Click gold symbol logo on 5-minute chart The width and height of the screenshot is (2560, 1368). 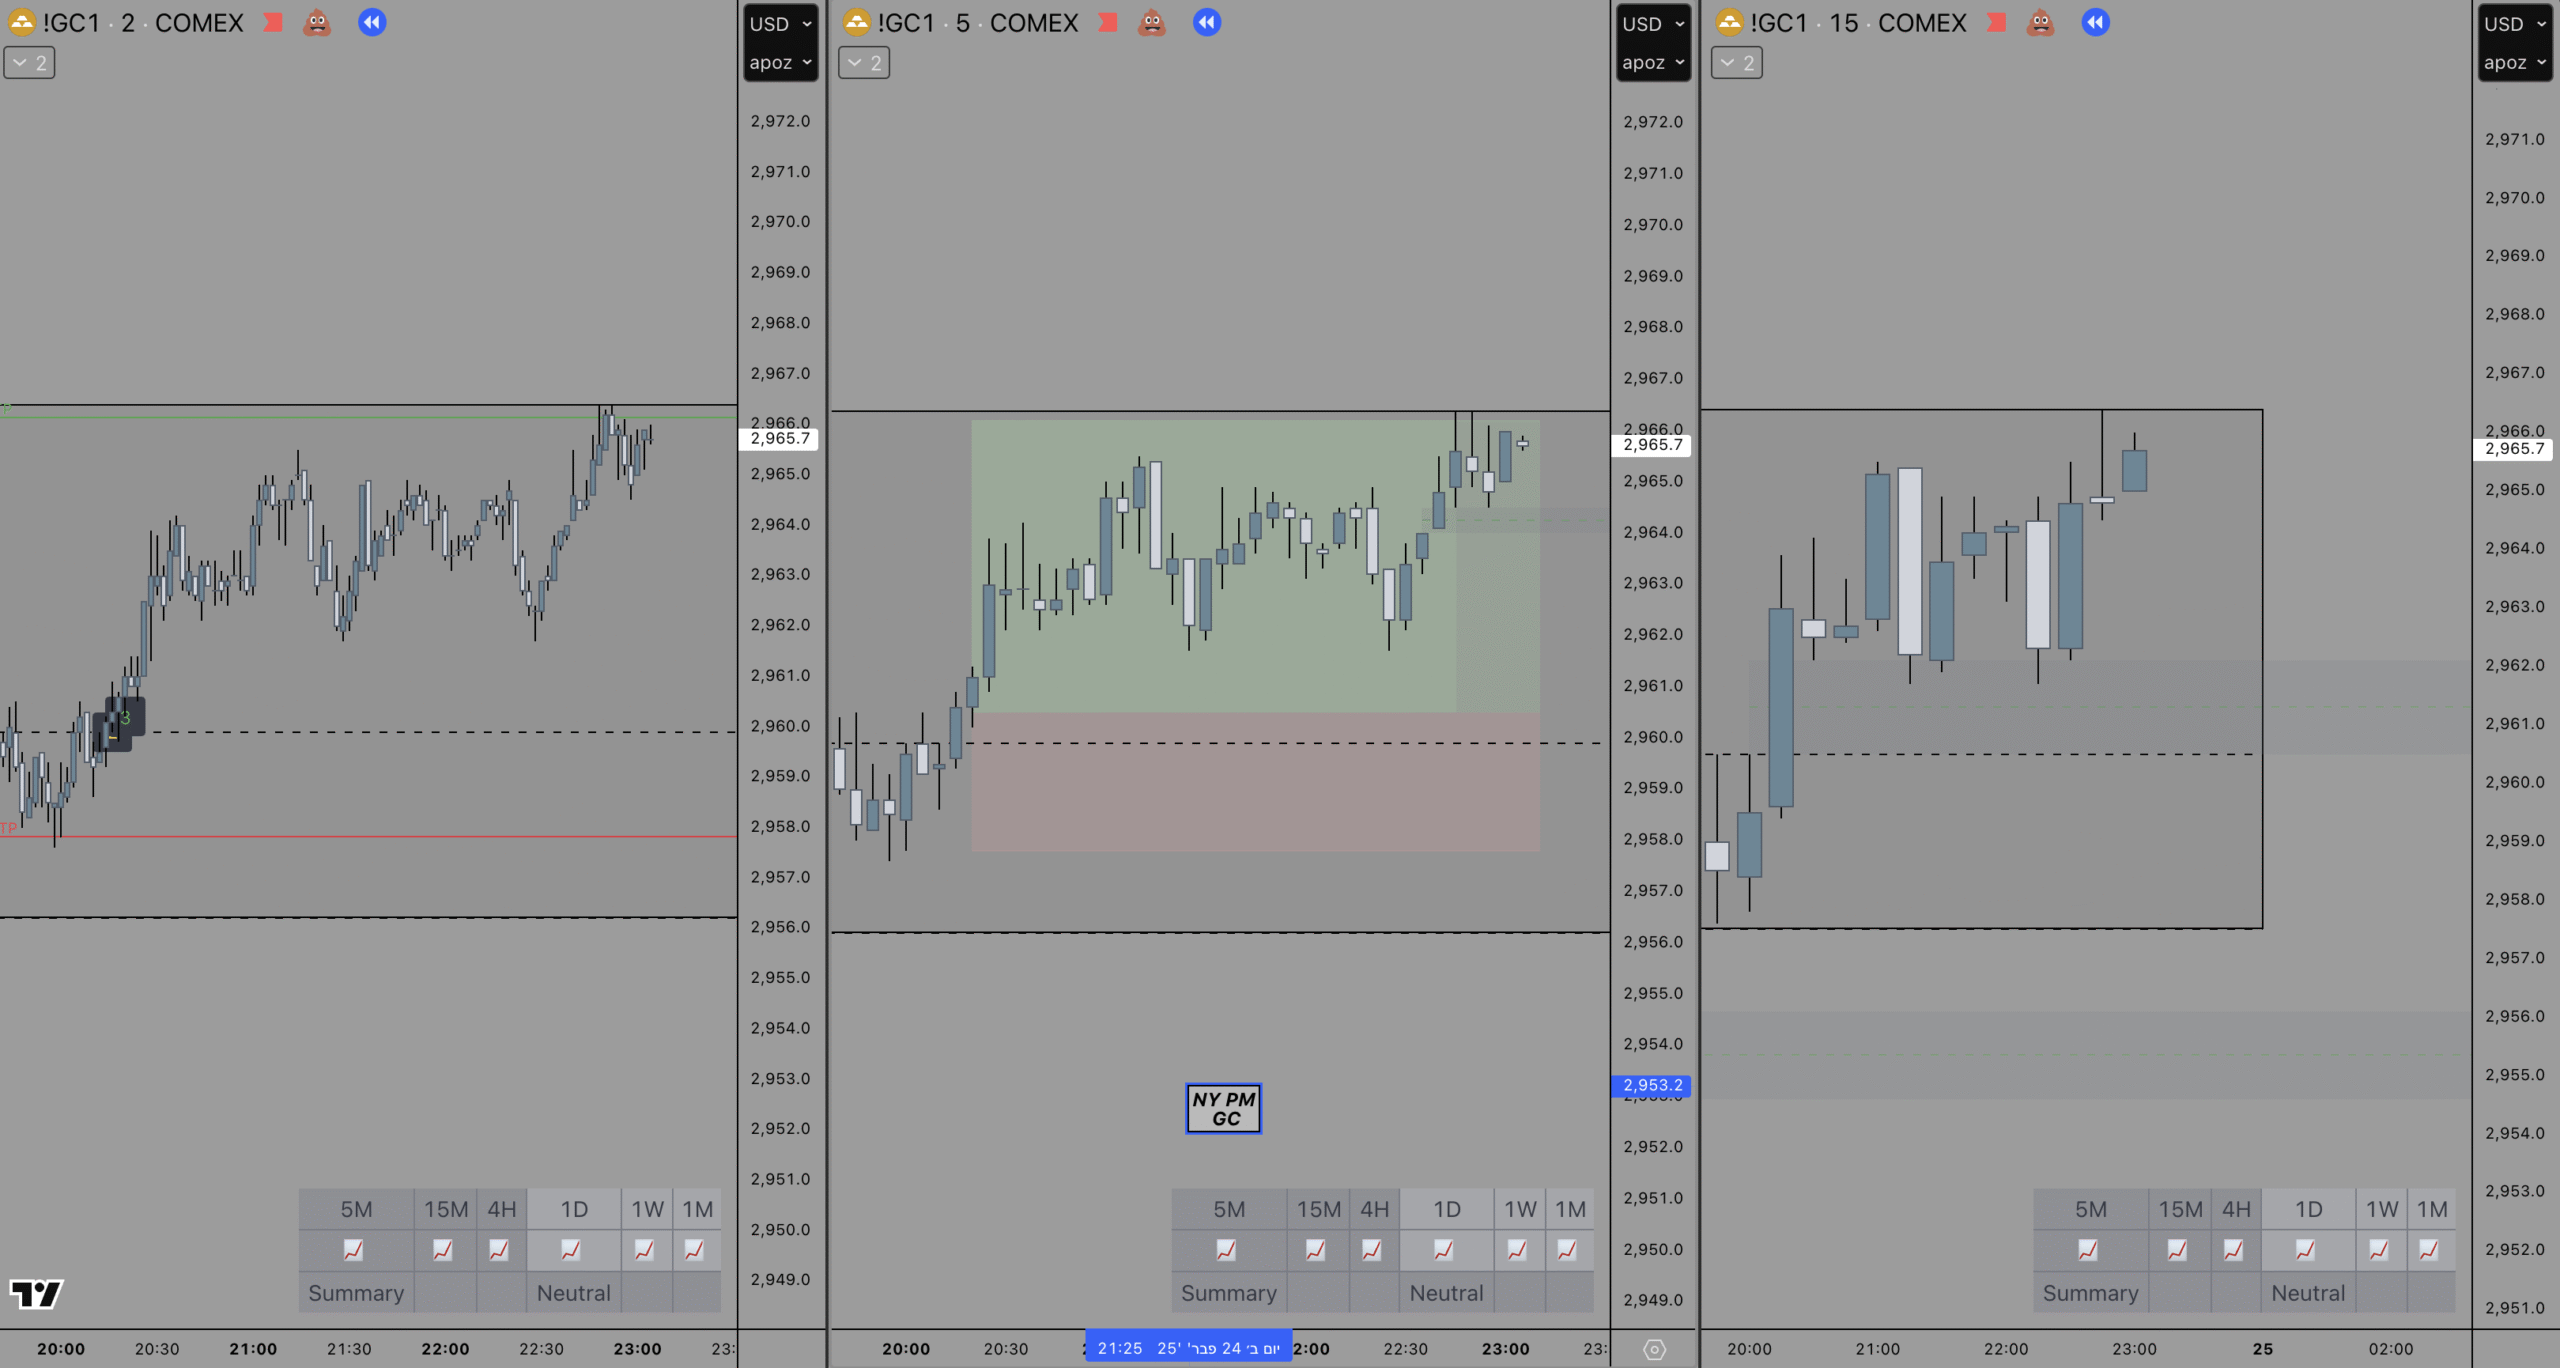pos(857,22)
